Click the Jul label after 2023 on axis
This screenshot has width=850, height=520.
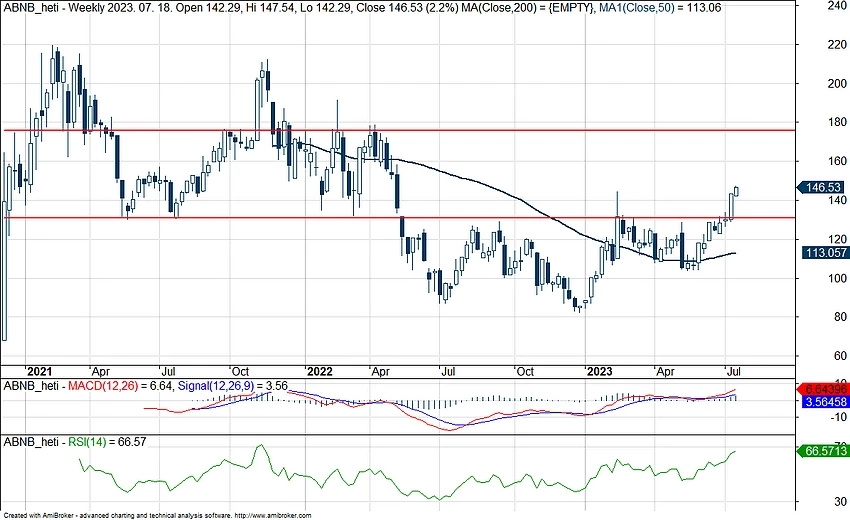733,372
